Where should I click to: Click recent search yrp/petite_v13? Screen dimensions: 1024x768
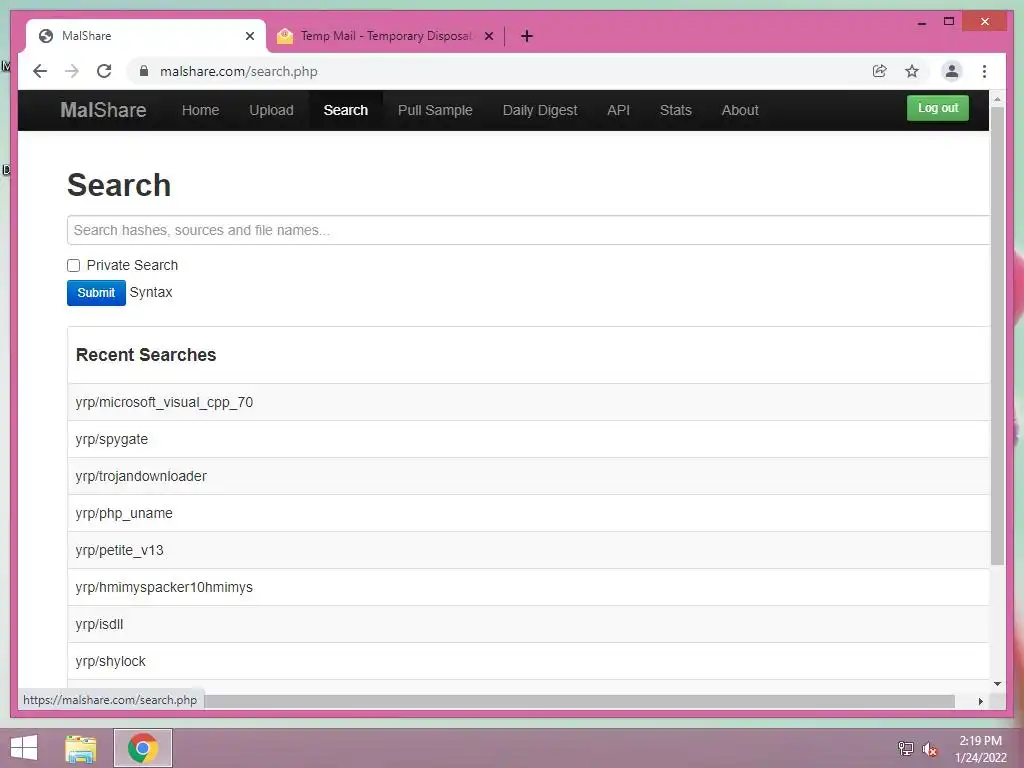pyautogui.click(x=120, y=551)
